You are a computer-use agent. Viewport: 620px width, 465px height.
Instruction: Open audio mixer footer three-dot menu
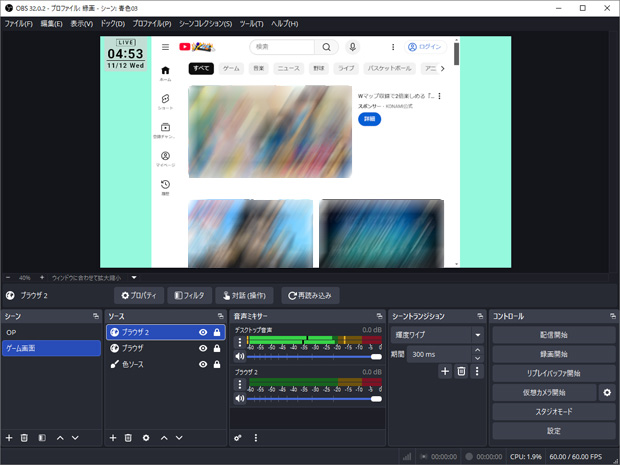click(x=256, y=438)
